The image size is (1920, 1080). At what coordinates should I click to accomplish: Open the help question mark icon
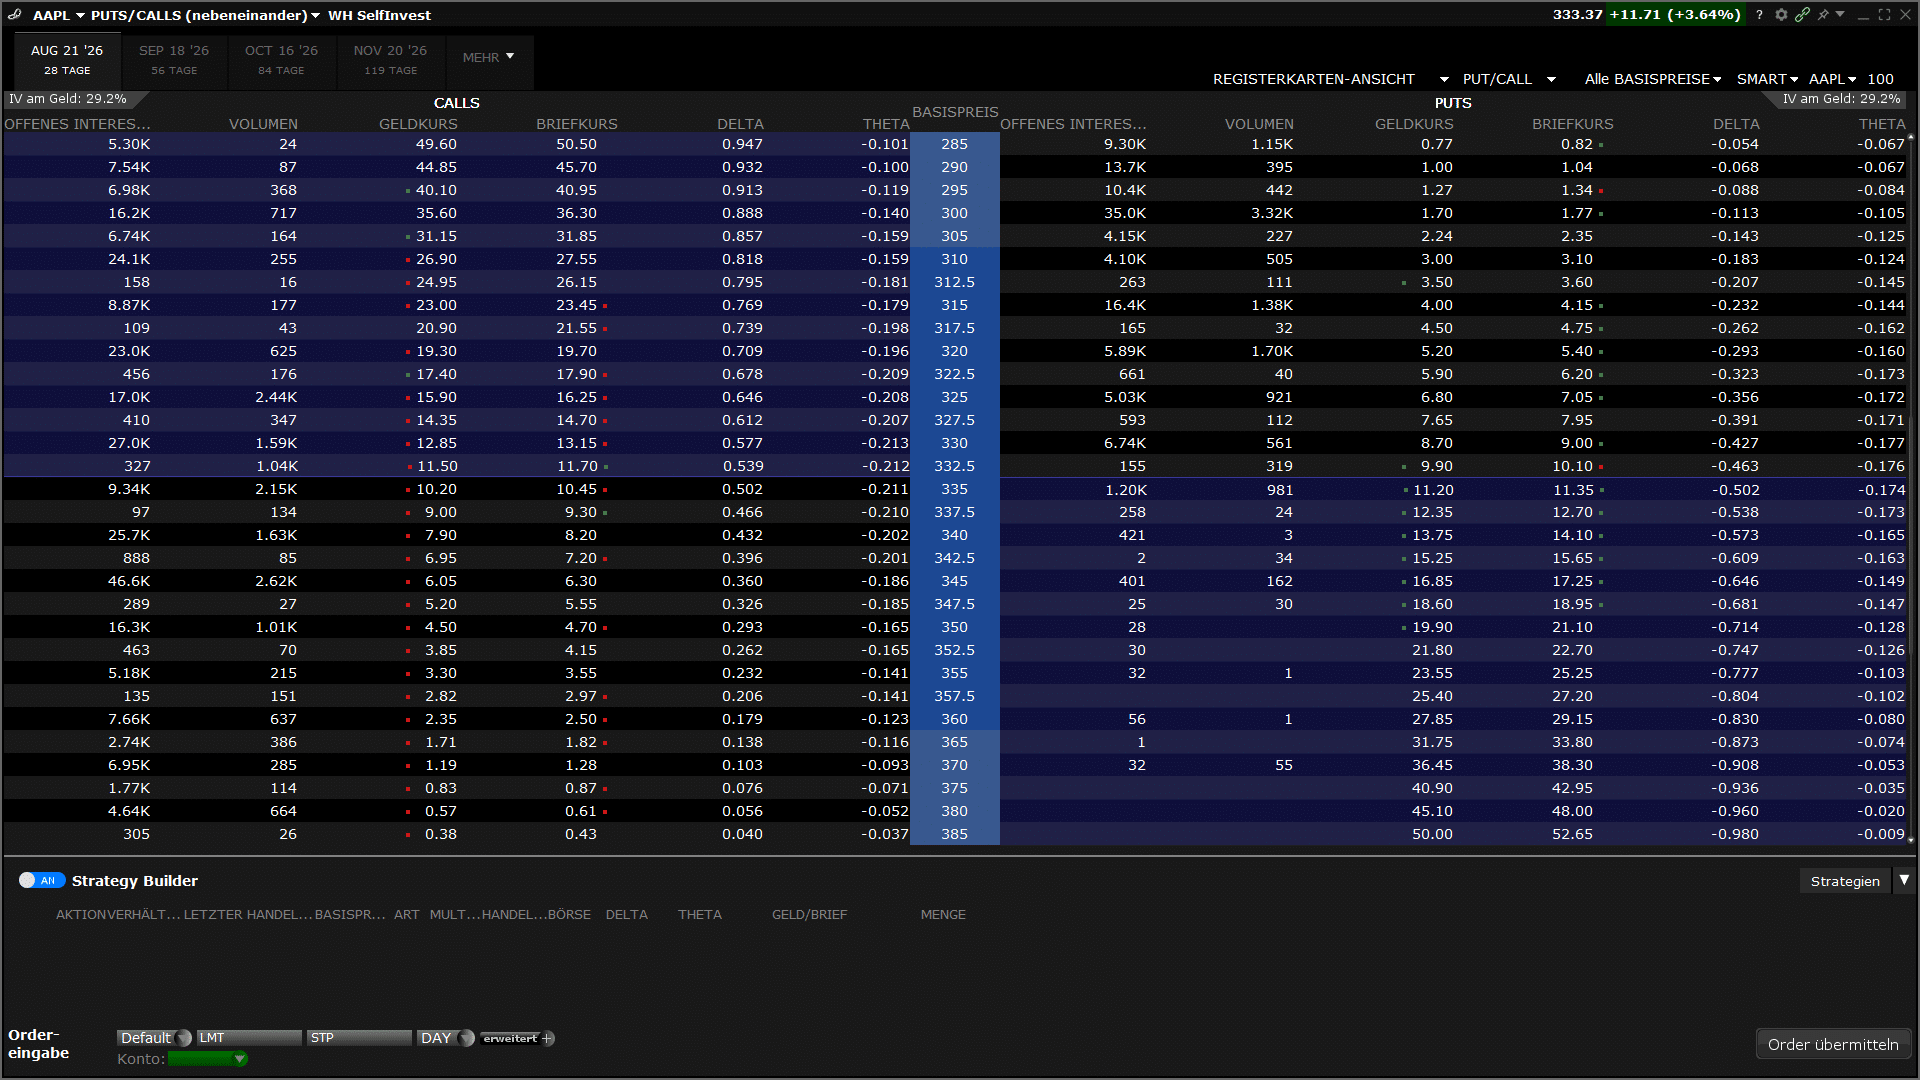(1759, 15)
